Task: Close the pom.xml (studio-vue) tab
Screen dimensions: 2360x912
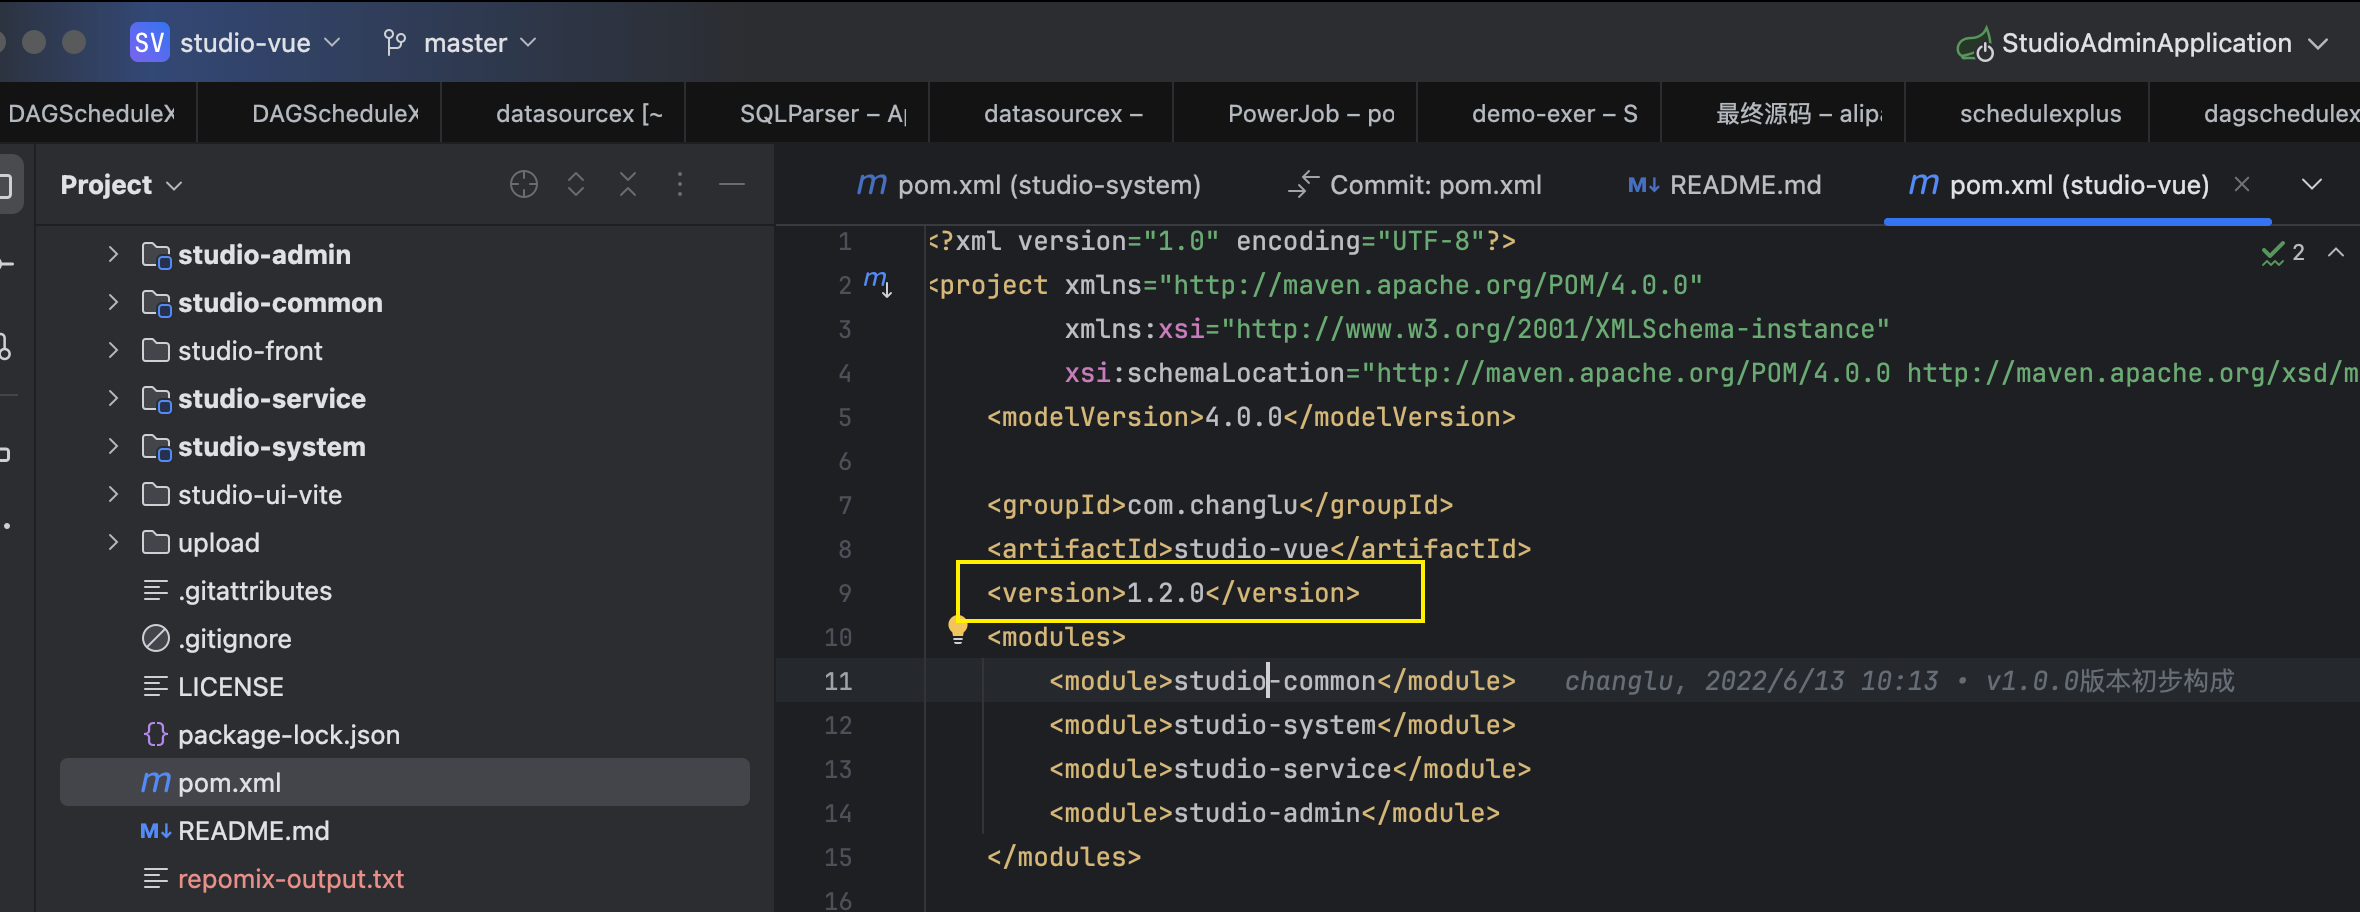Action: [2242, 185]
